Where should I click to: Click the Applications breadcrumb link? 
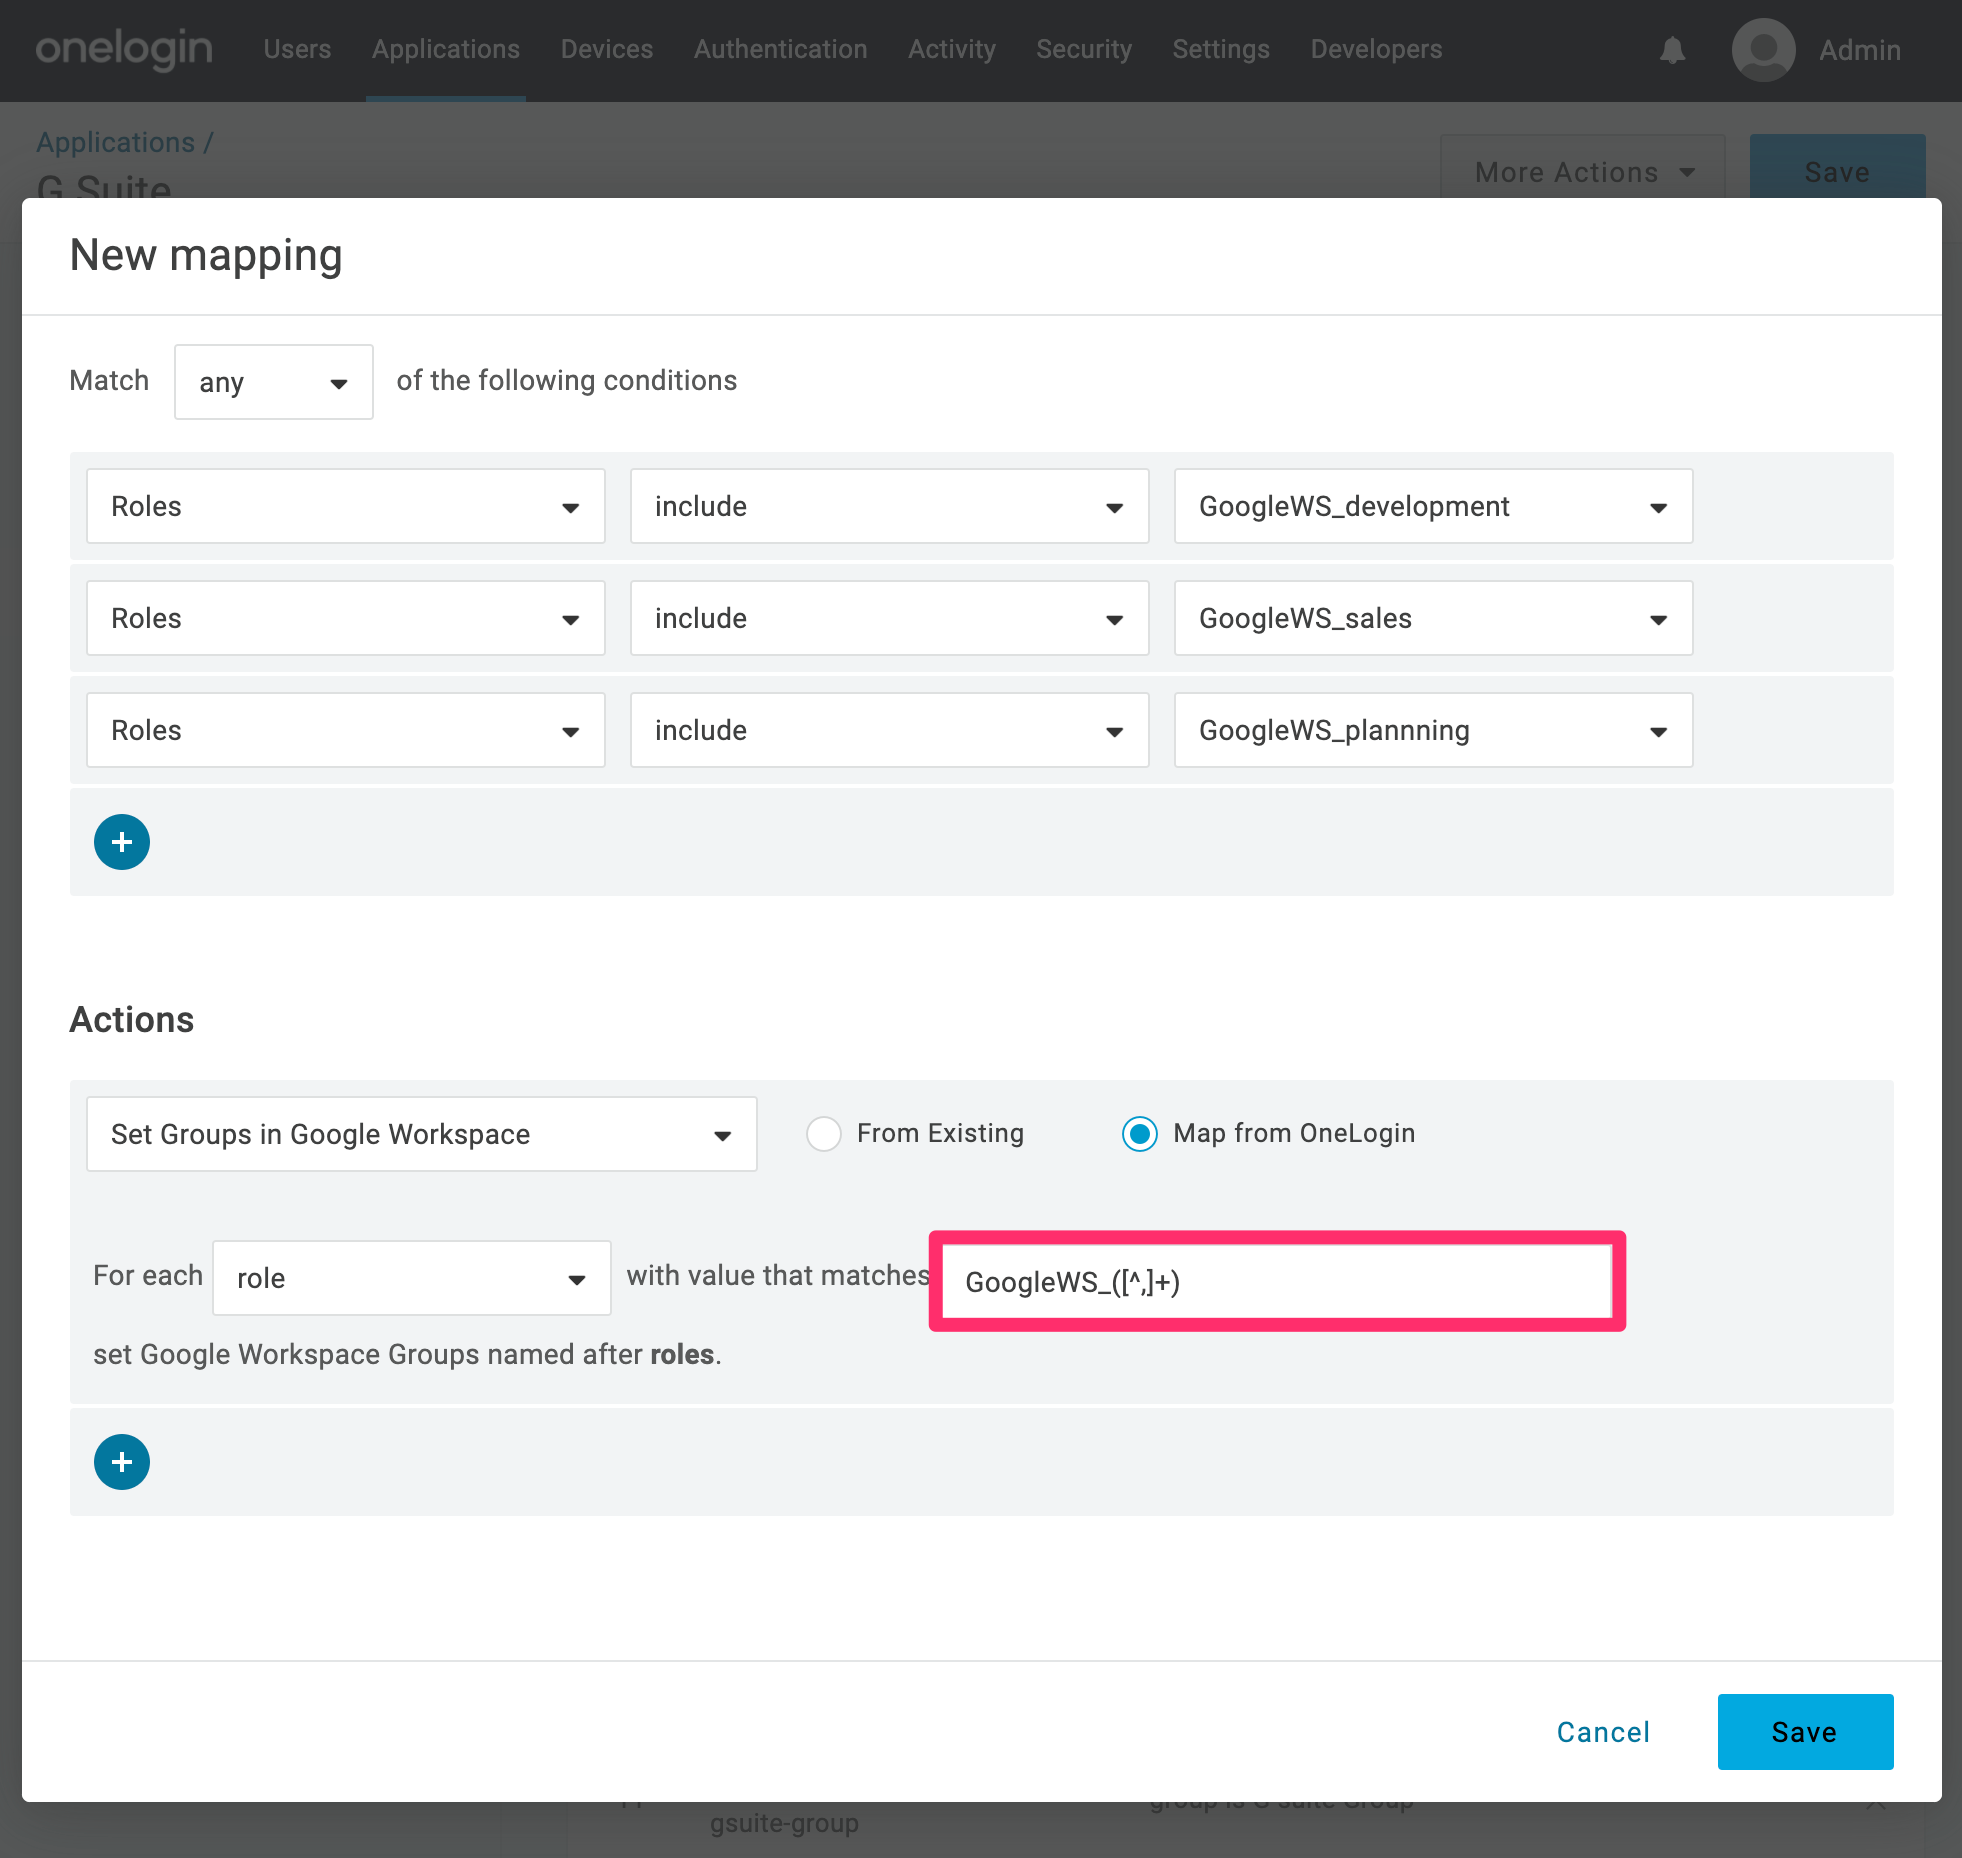point(116,142)
